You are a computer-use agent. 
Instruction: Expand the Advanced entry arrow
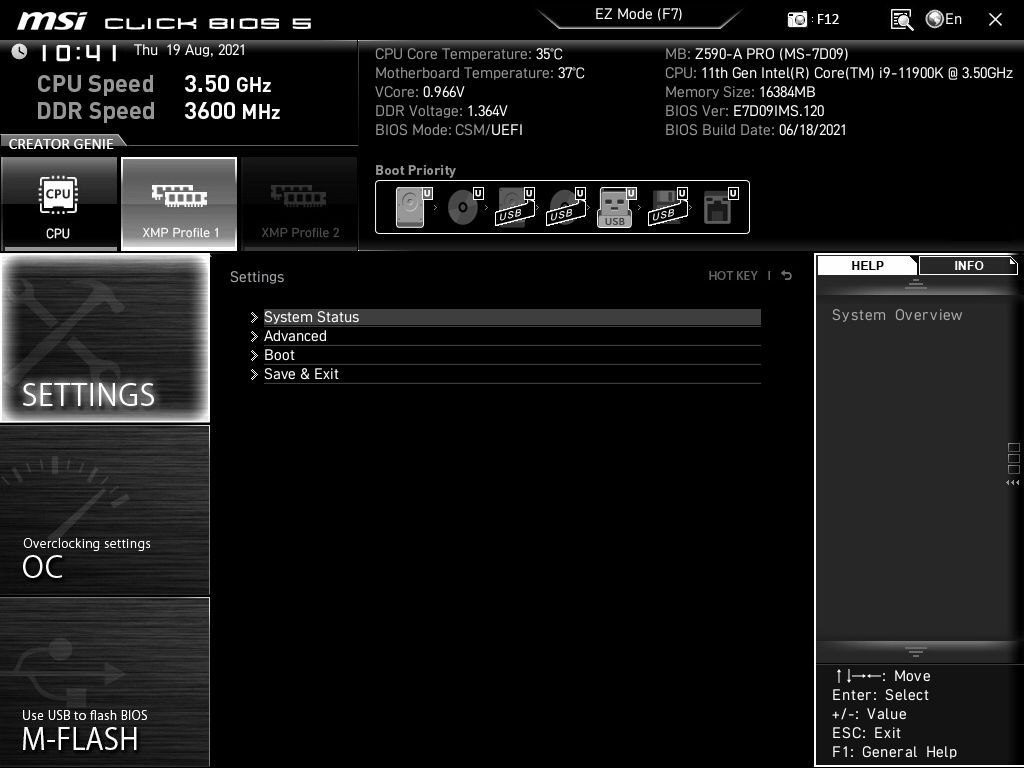point(254,336)
